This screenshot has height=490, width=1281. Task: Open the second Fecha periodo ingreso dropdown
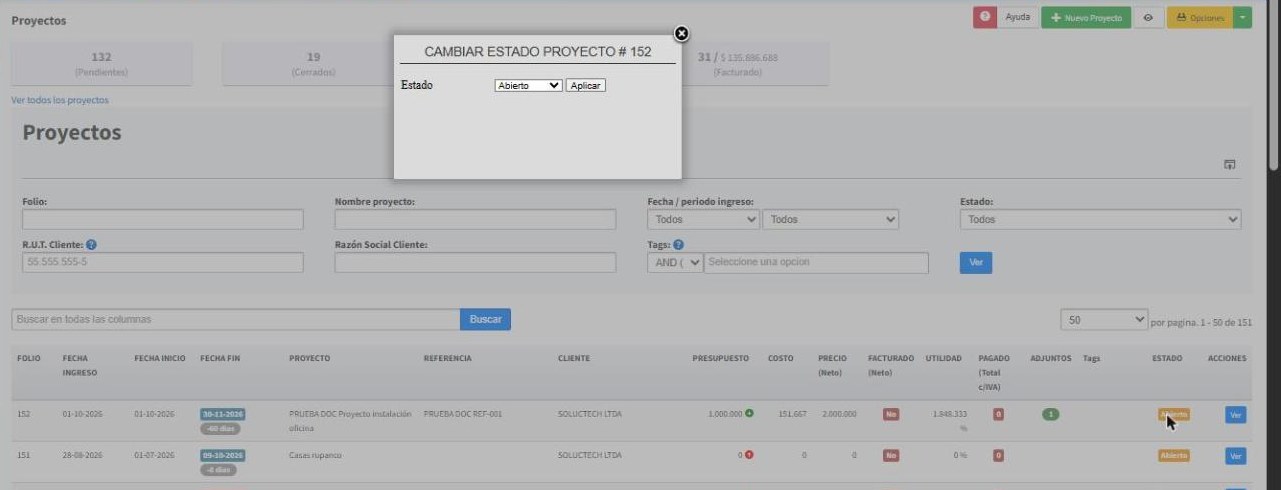(x=831, y=219)
